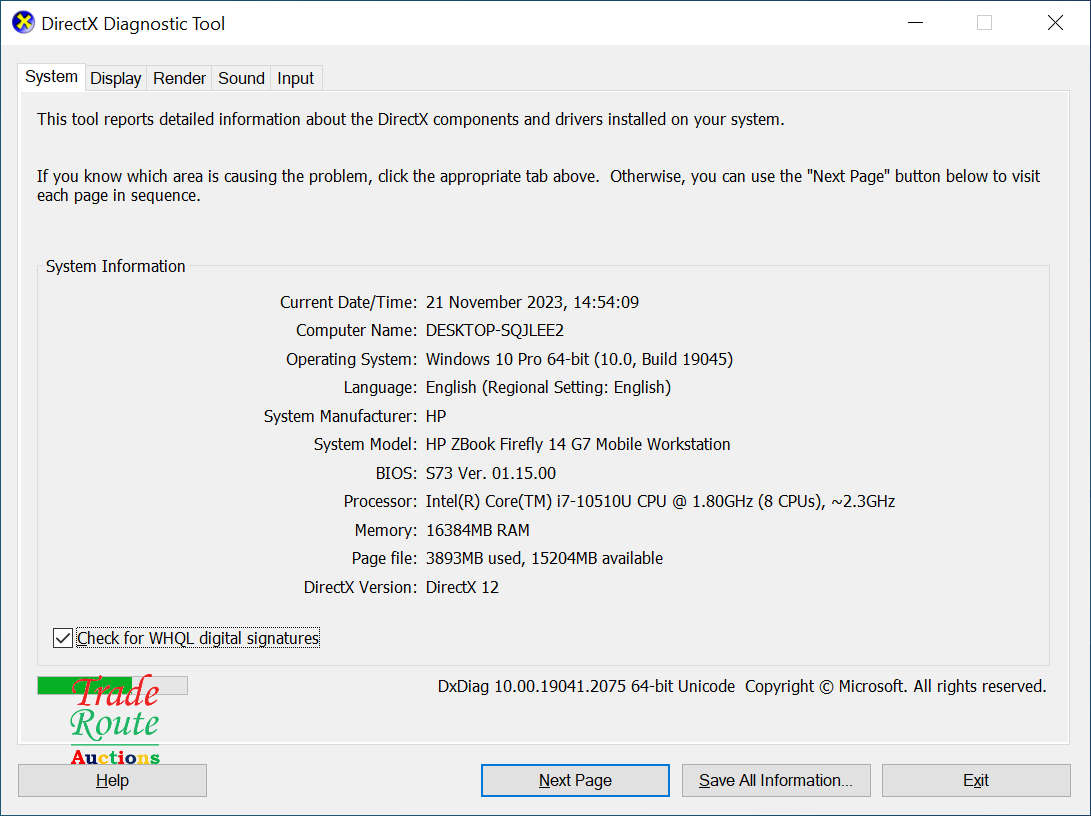This screenshot has width=1091, height=816.
Task: Click the Trade Route Auctions logo
Action: coord(115,722)
